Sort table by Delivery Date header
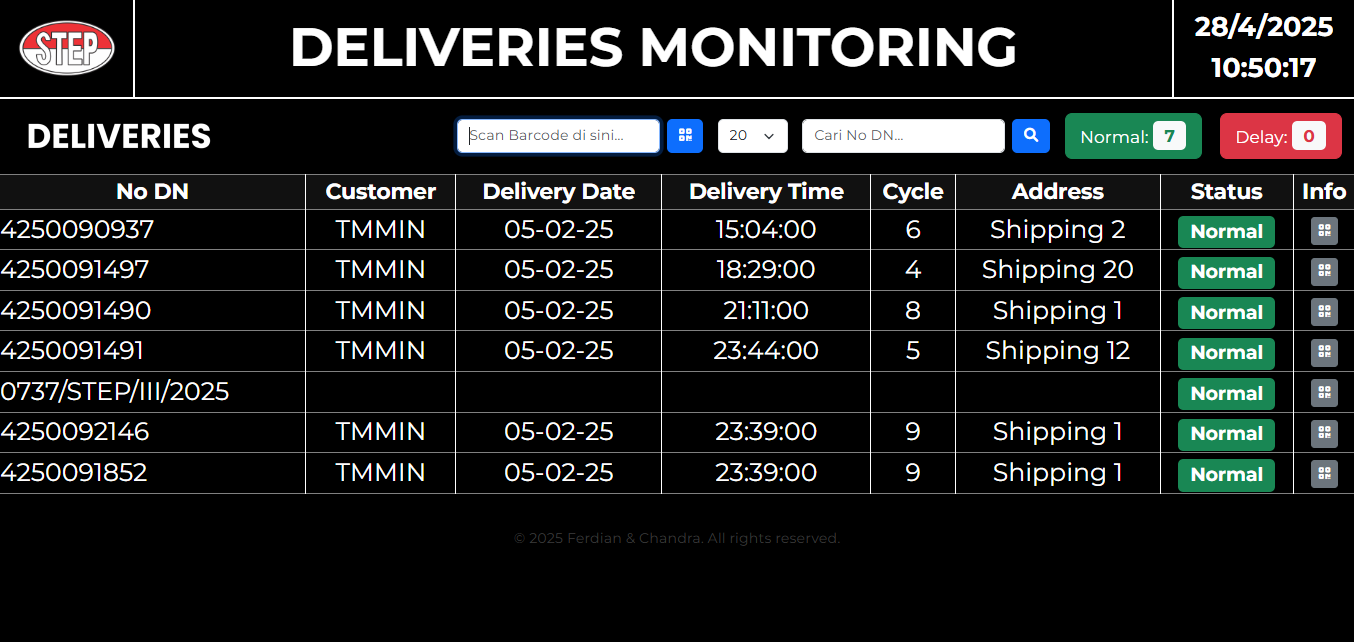Image resolution: width=1354 pixels, height=642 pixels. [558, 191]
